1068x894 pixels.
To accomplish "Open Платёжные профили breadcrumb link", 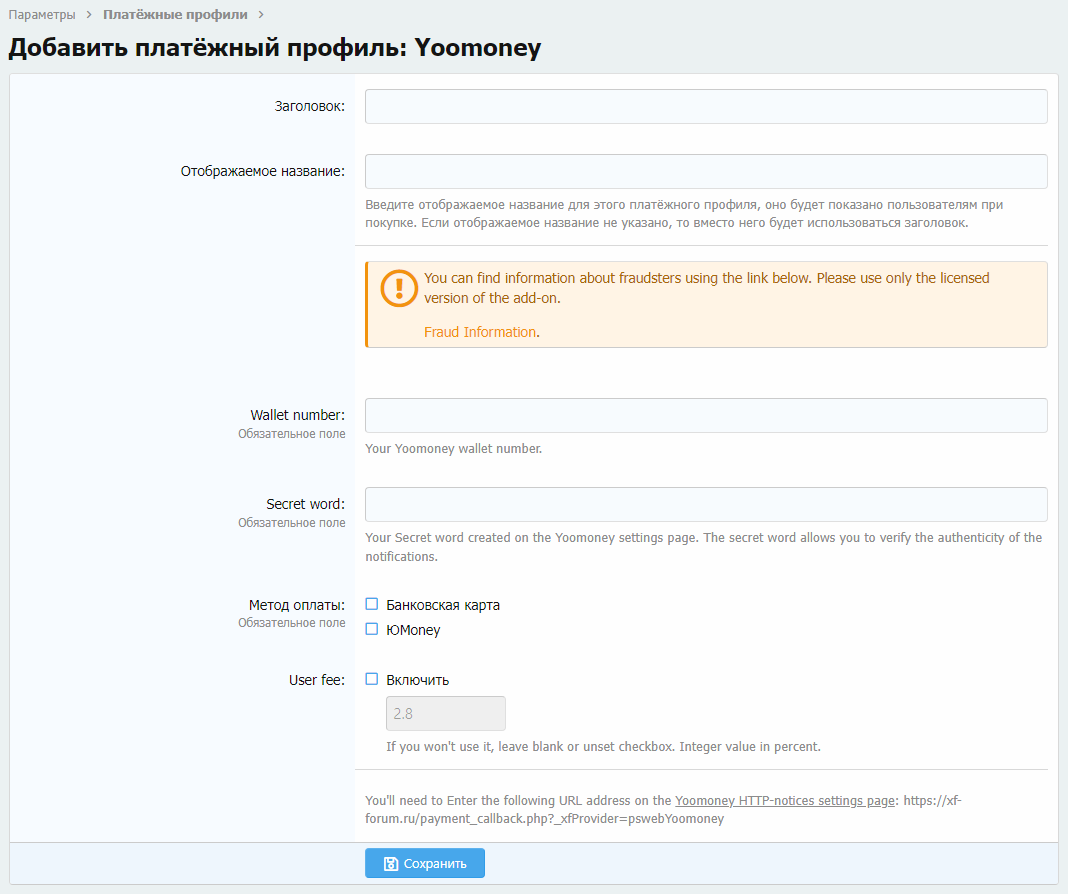I will tap(175, 15).
